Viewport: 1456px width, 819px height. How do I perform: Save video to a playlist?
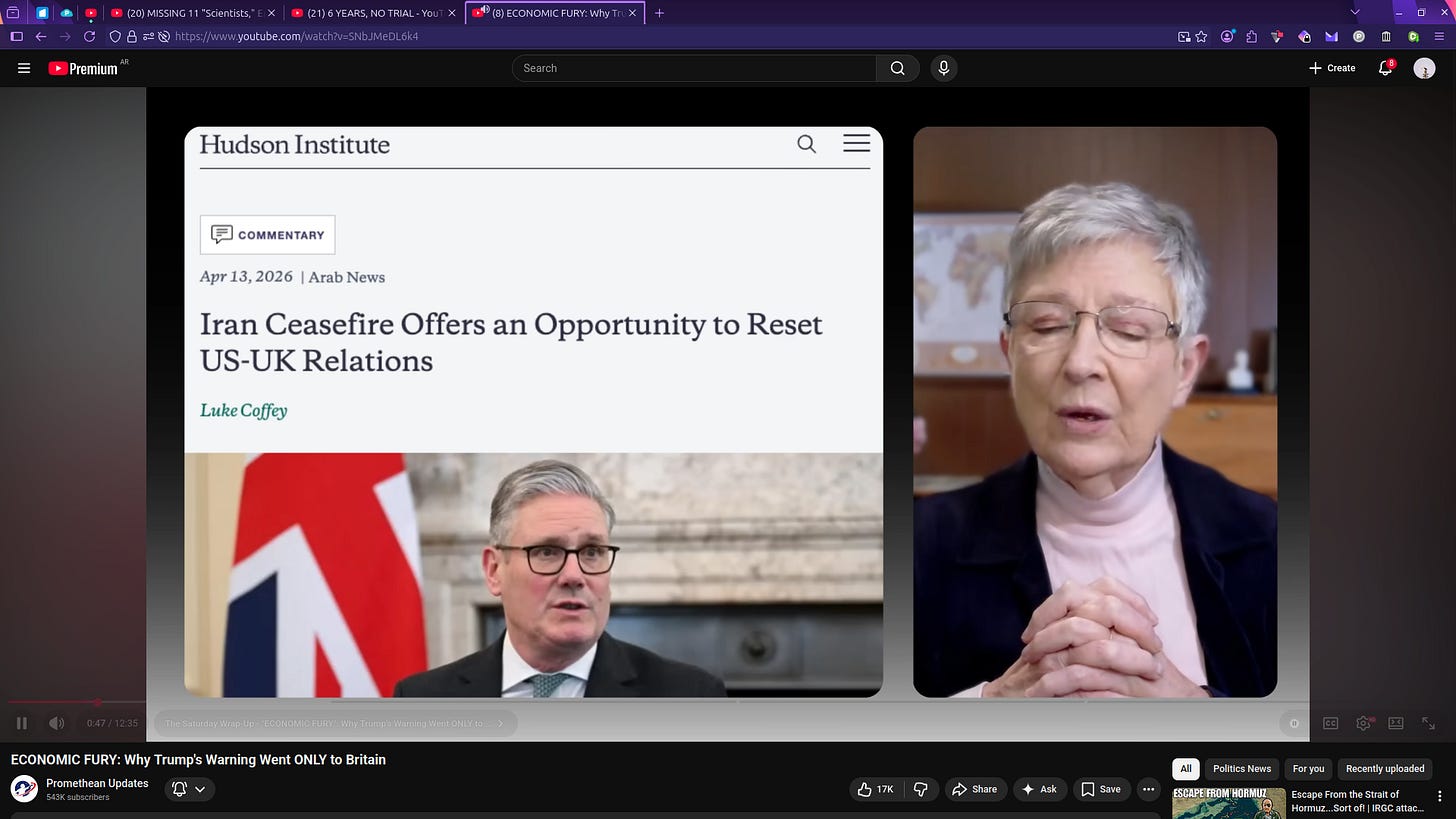click(x=1100, y=789)
